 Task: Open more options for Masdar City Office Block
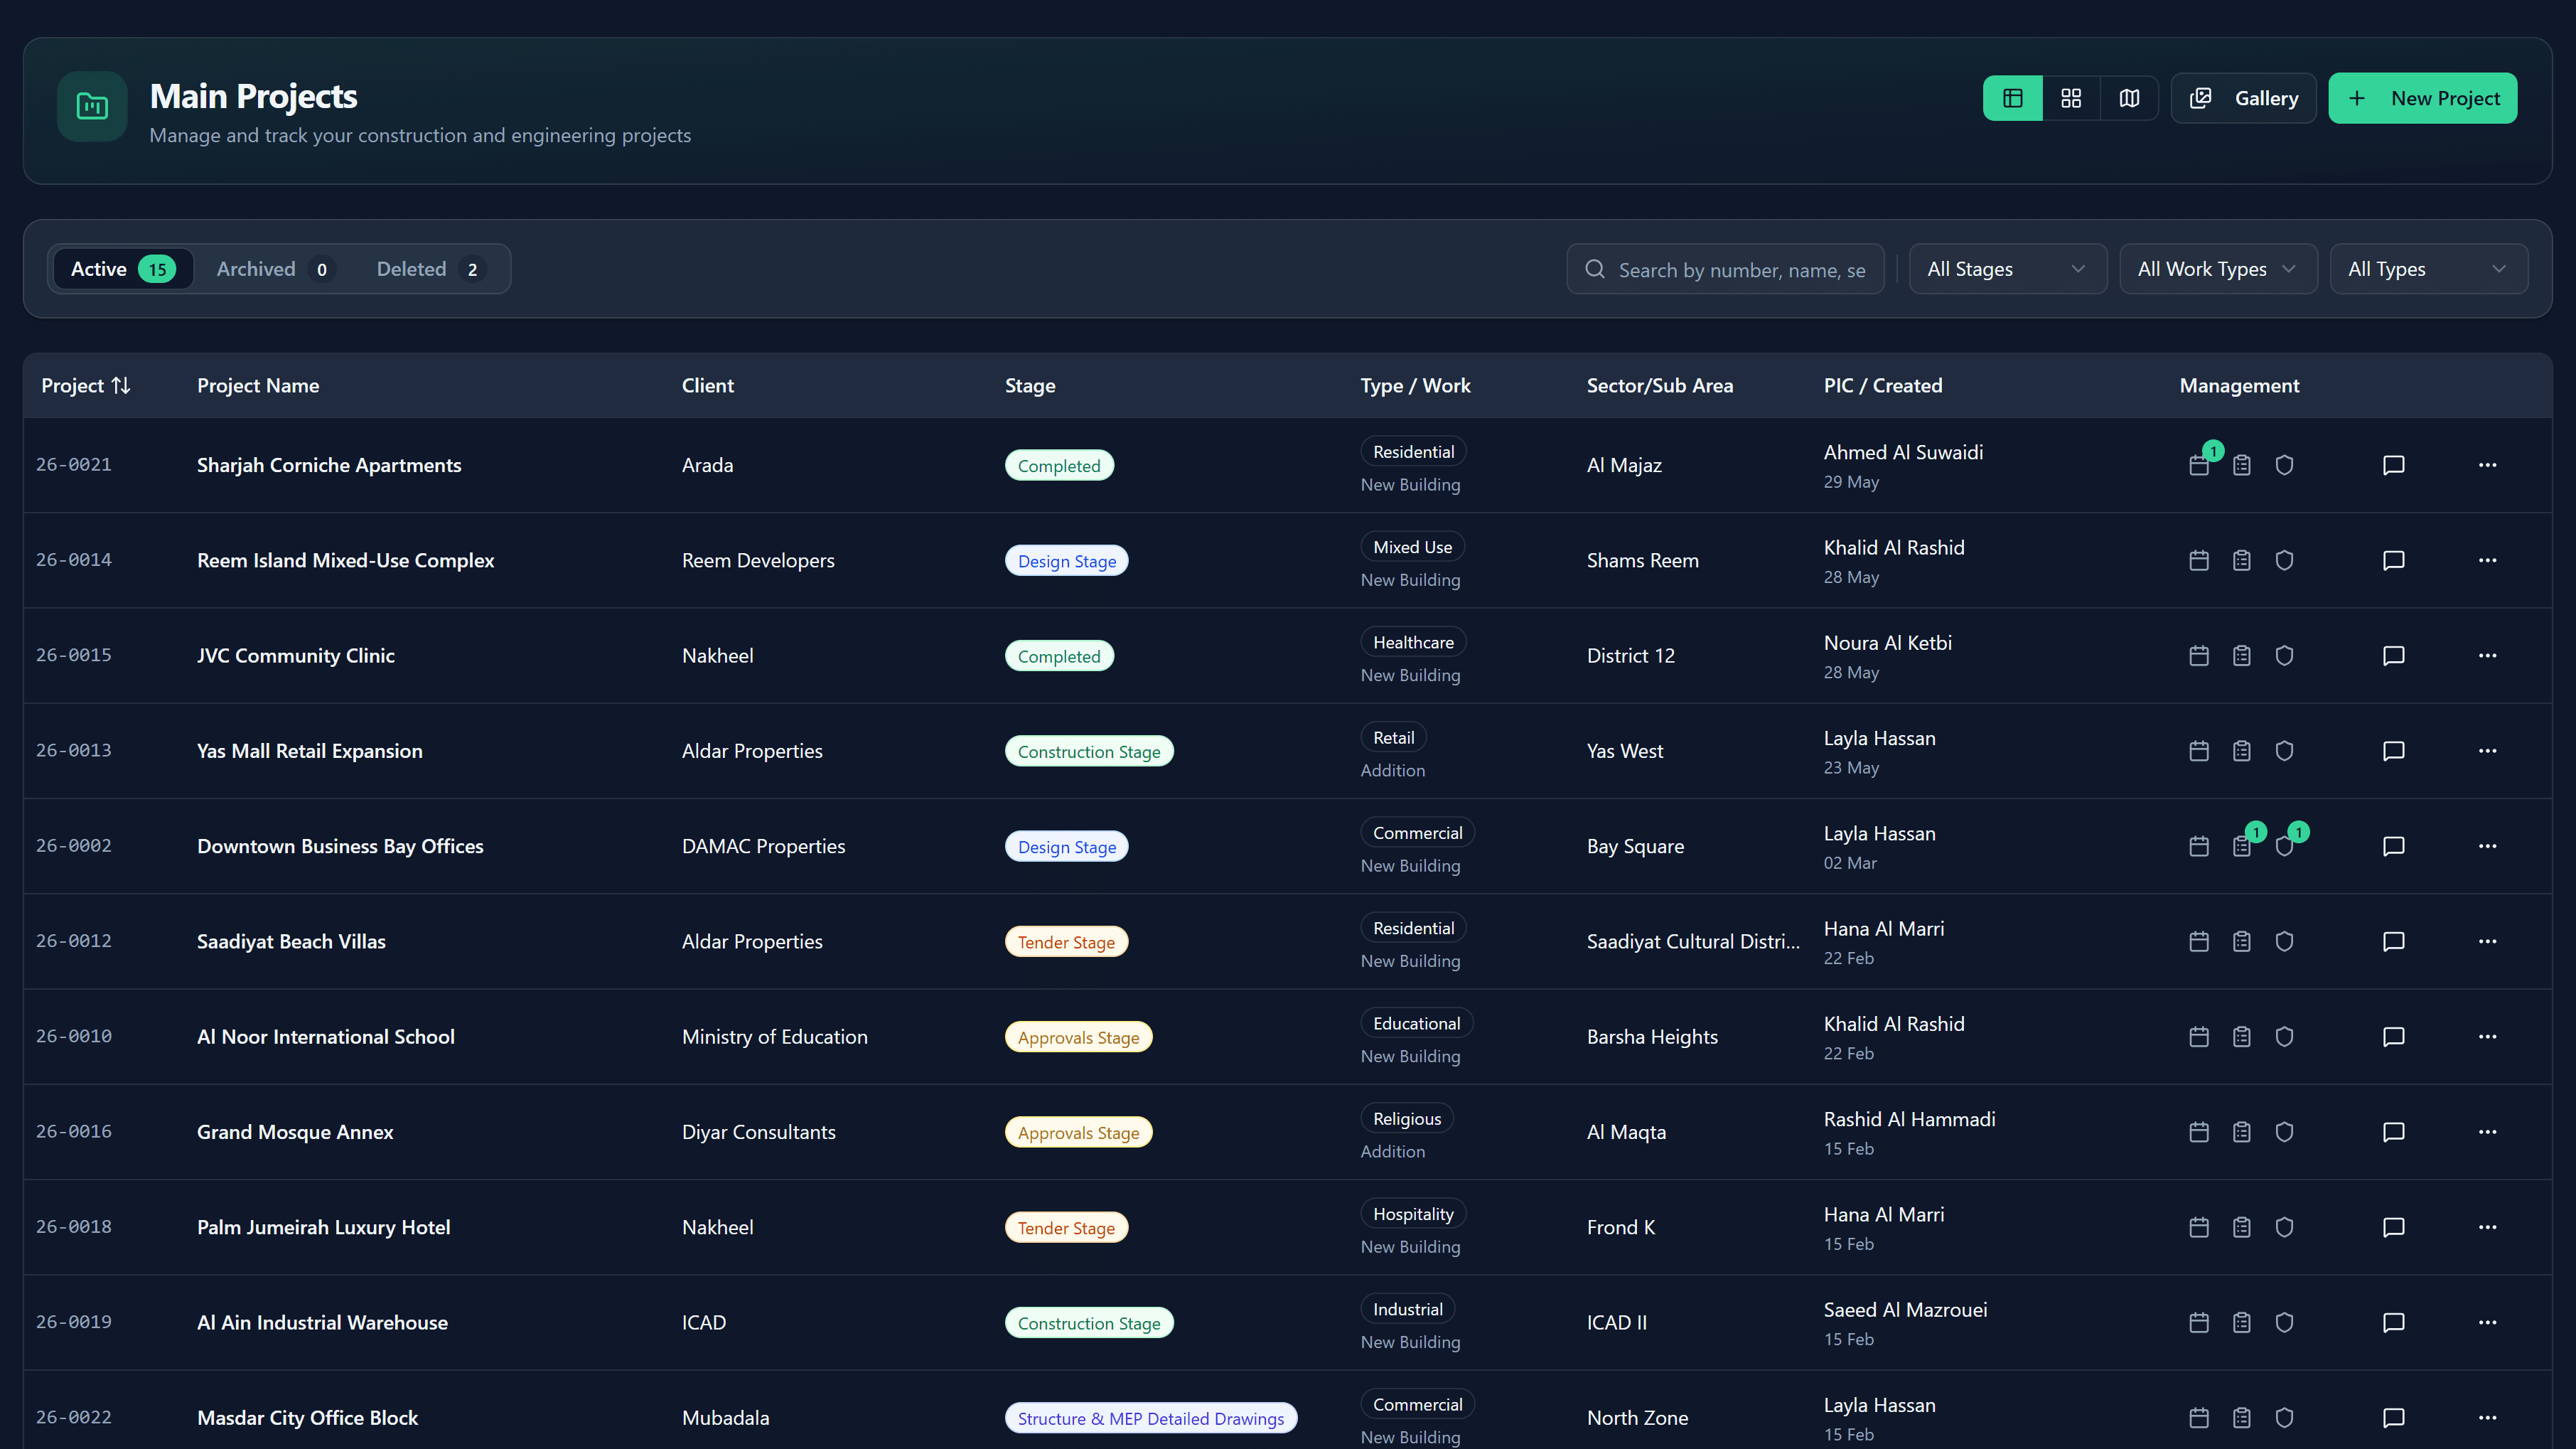2487,1417
